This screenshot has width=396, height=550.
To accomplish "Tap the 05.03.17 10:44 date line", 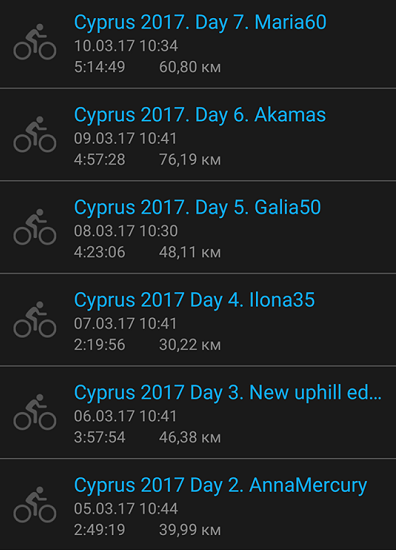I will 126,509.
